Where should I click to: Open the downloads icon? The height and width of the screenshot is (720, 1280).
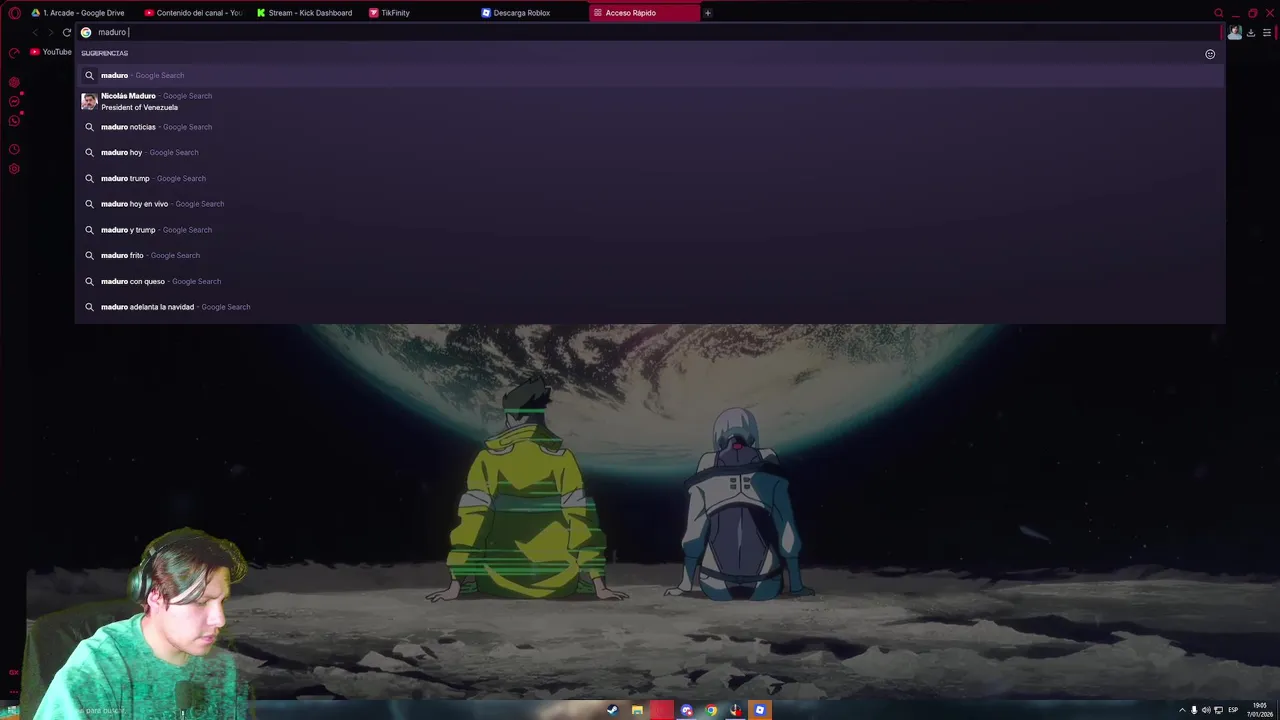(1250, 32)
